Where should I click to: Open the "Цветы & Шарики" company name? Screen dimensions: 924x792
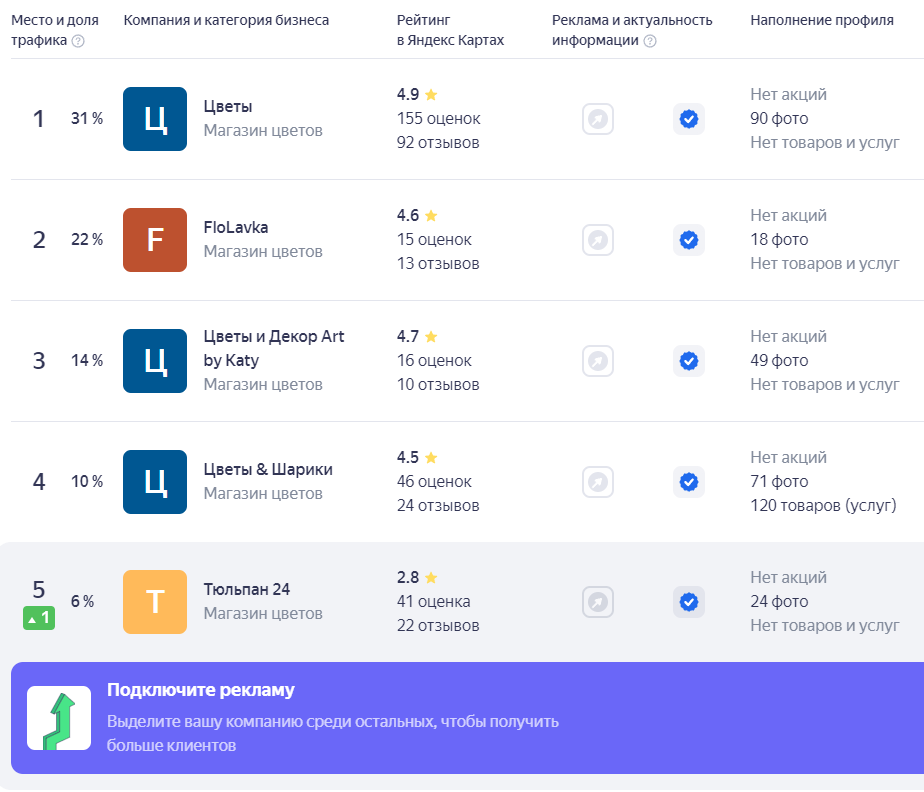268,470
